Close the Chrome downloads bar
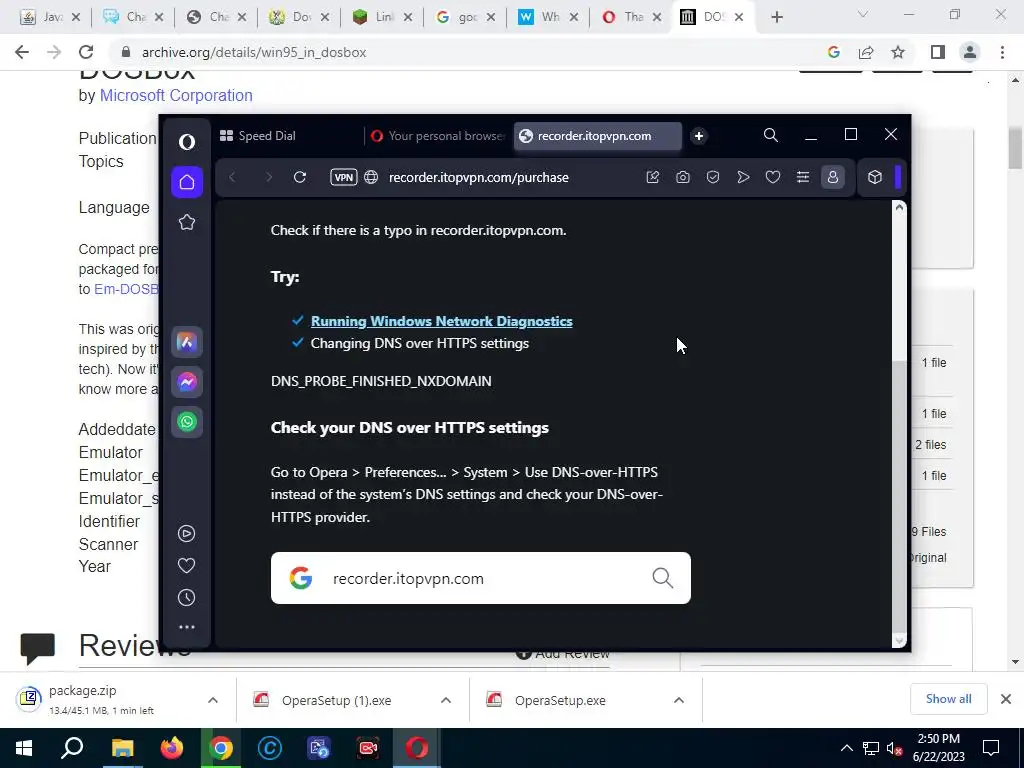The width and height of the screenshot is (1024, 768). pos(1006,699)
